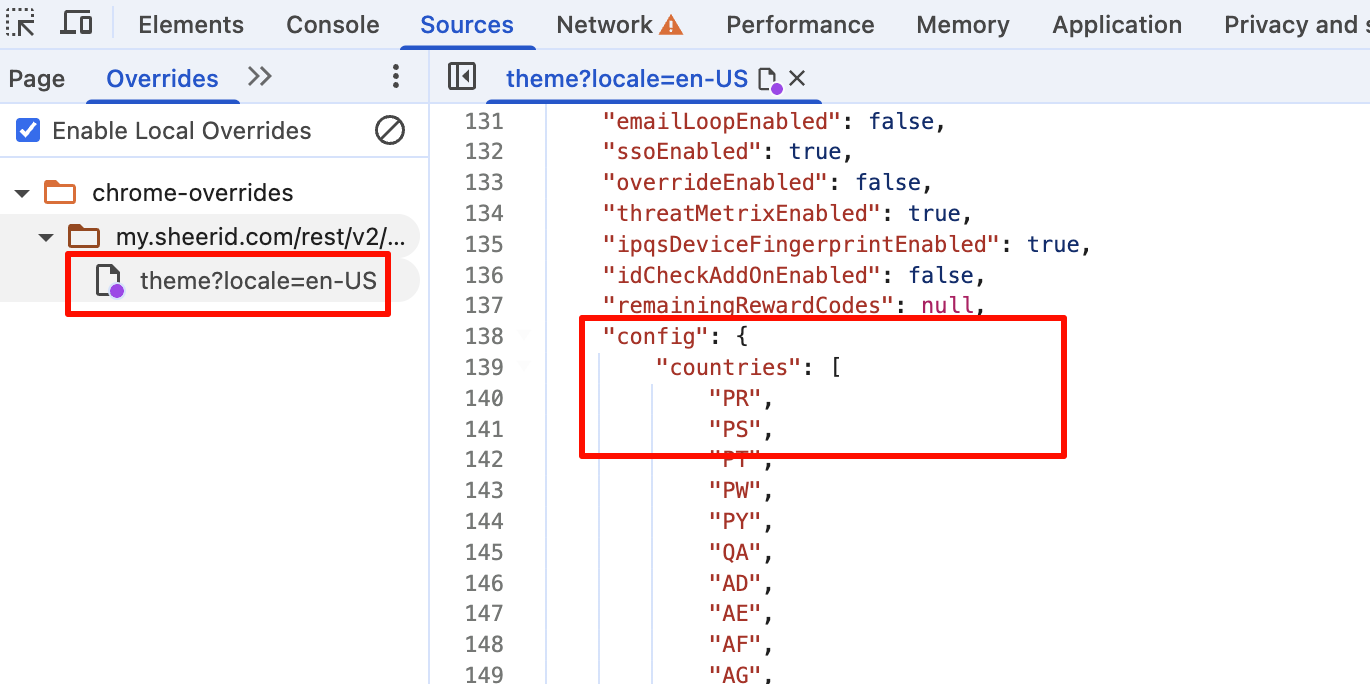Click the chrome-overrides folder icon
The height and width of the screenshot is (684, 1370).
(x=61, y=193)
